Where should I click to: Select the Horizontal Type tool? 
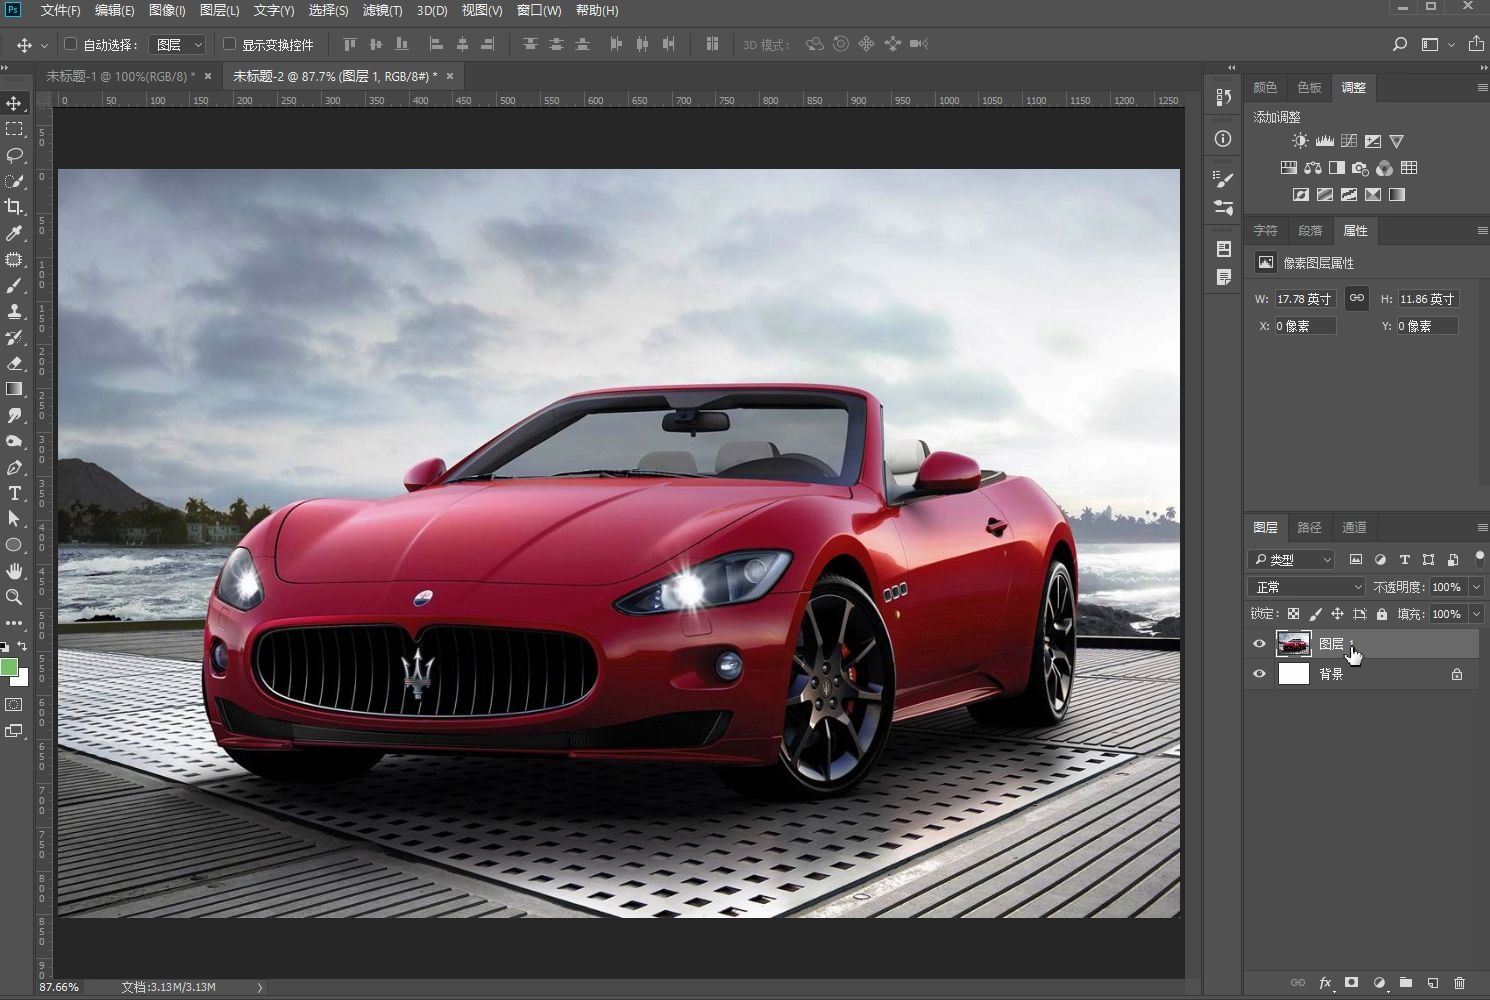(x=14, y=493)
